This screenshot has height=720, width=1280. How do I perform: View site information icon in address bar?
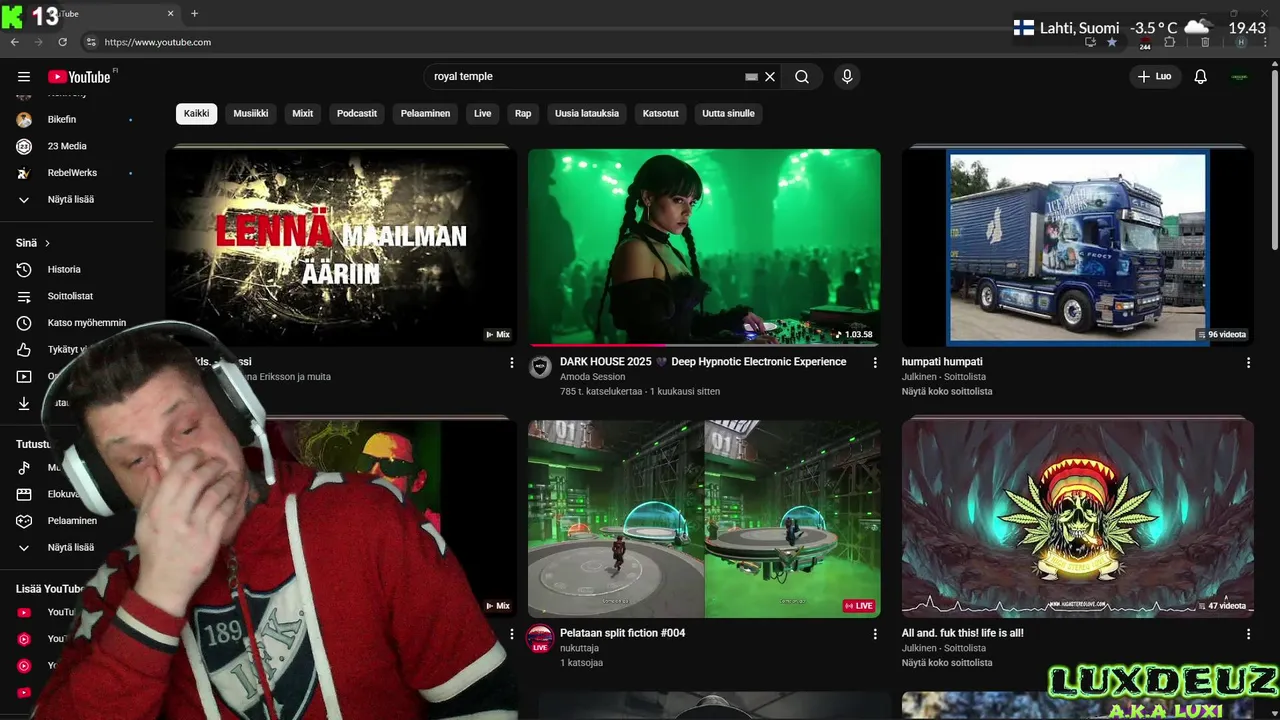coord(91,42)
